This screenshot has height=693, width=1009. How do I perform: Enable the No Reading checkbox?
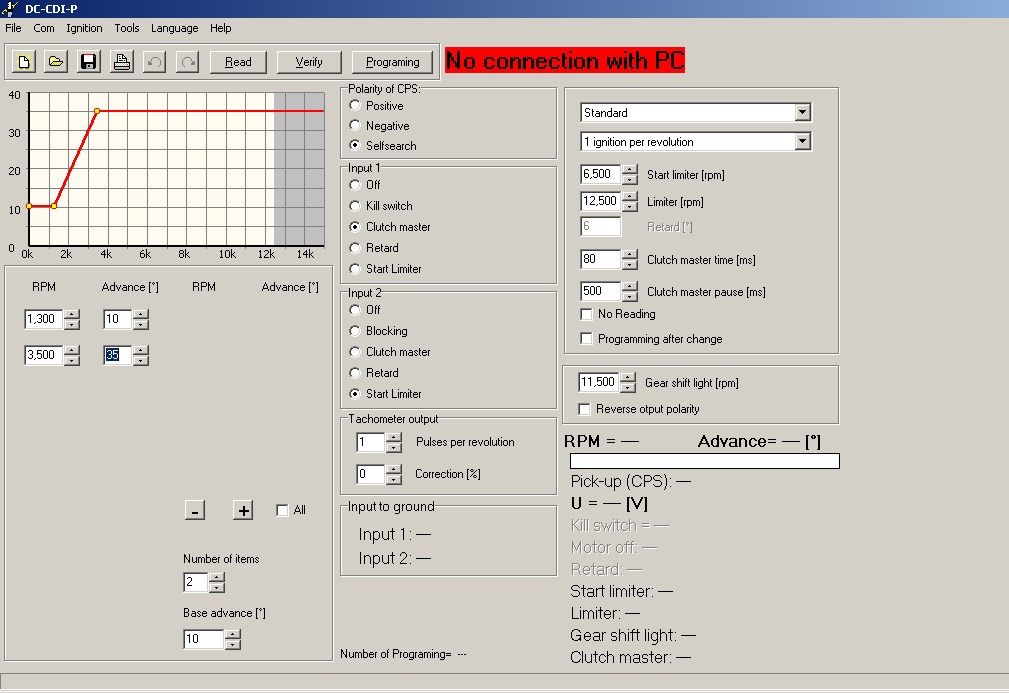(x=586, y=314)
